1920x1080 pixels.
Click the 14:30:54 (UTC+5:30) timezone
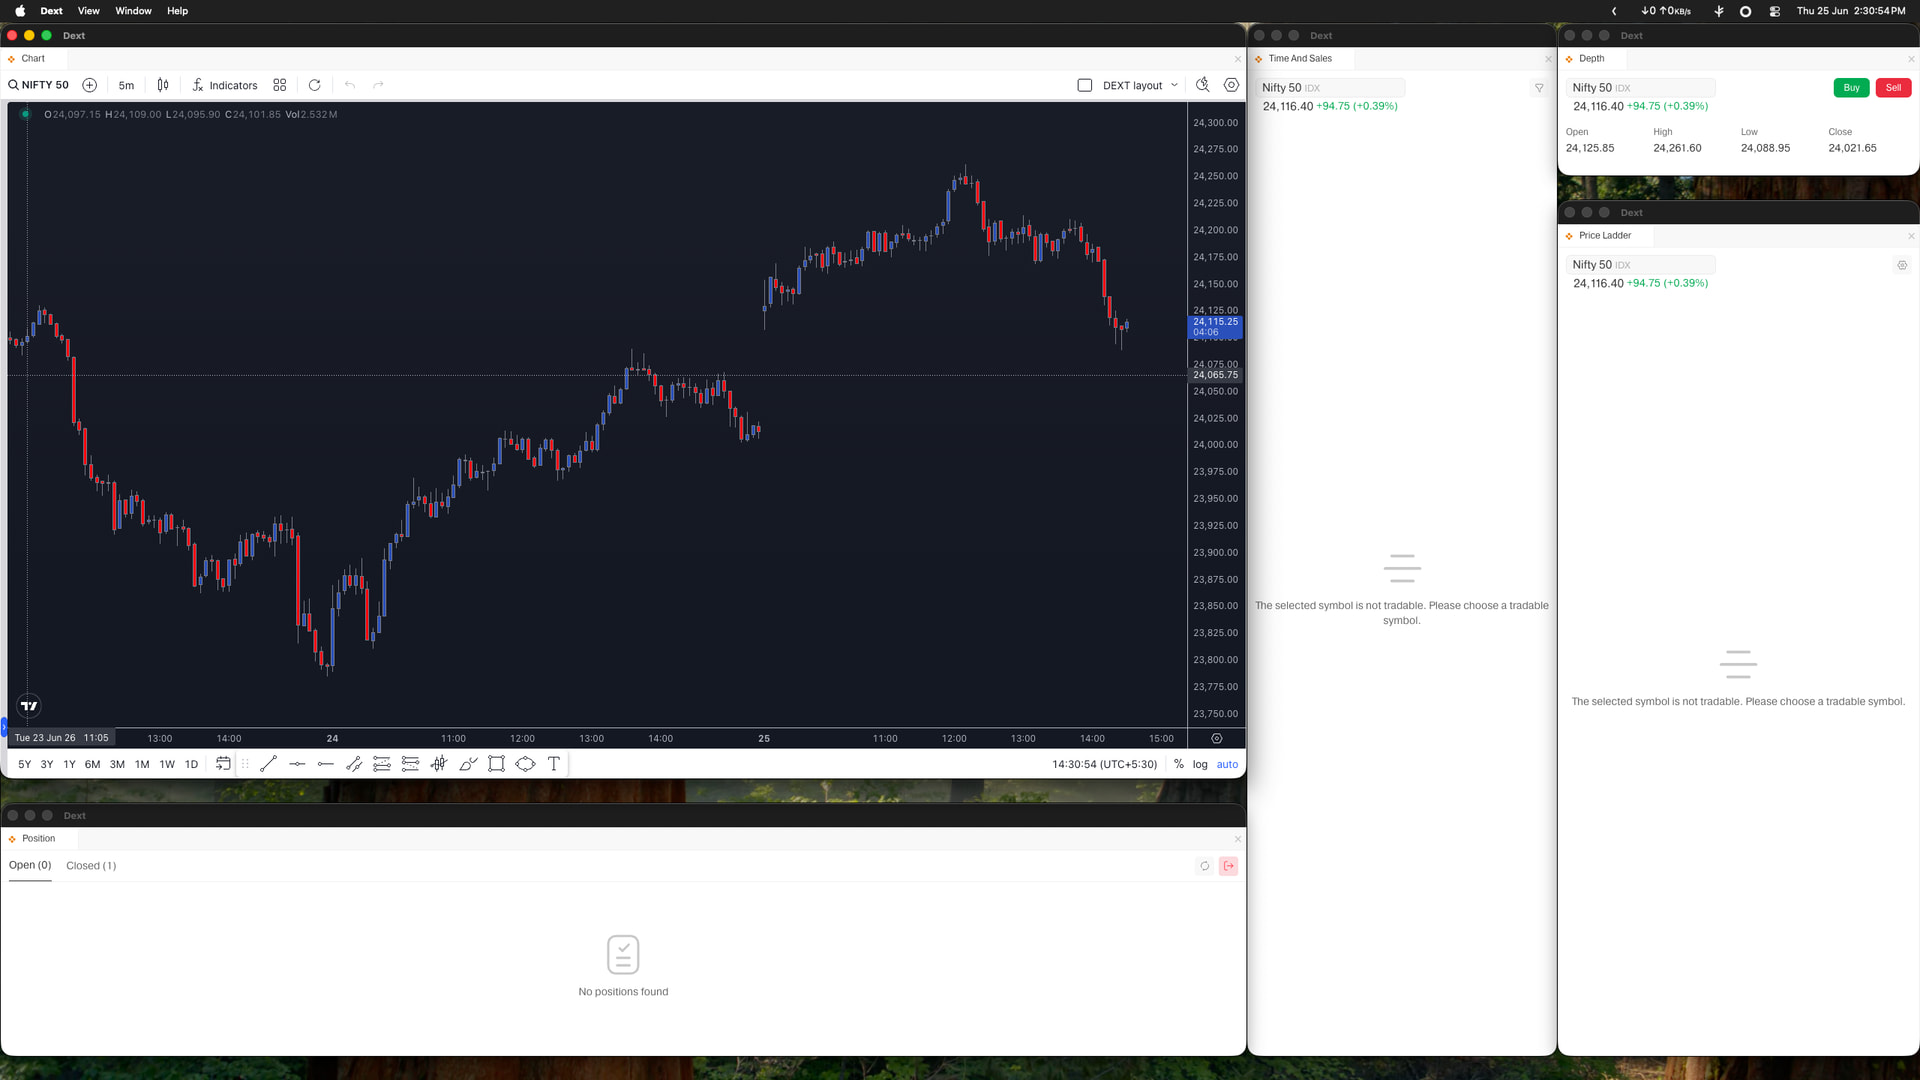pyautogui.click(x=1104, y=765)
